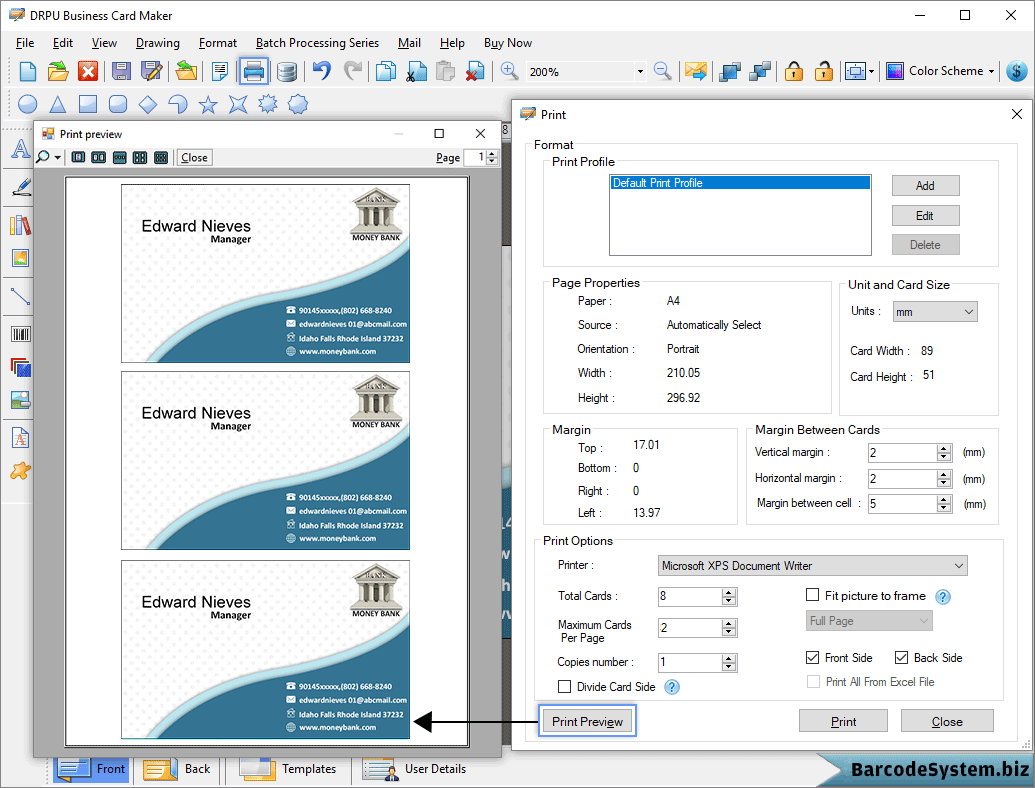This screenshot has width=1035, height=788.
Task: Uncheck the Front Side checkbox
Action: tap(813, 657)
